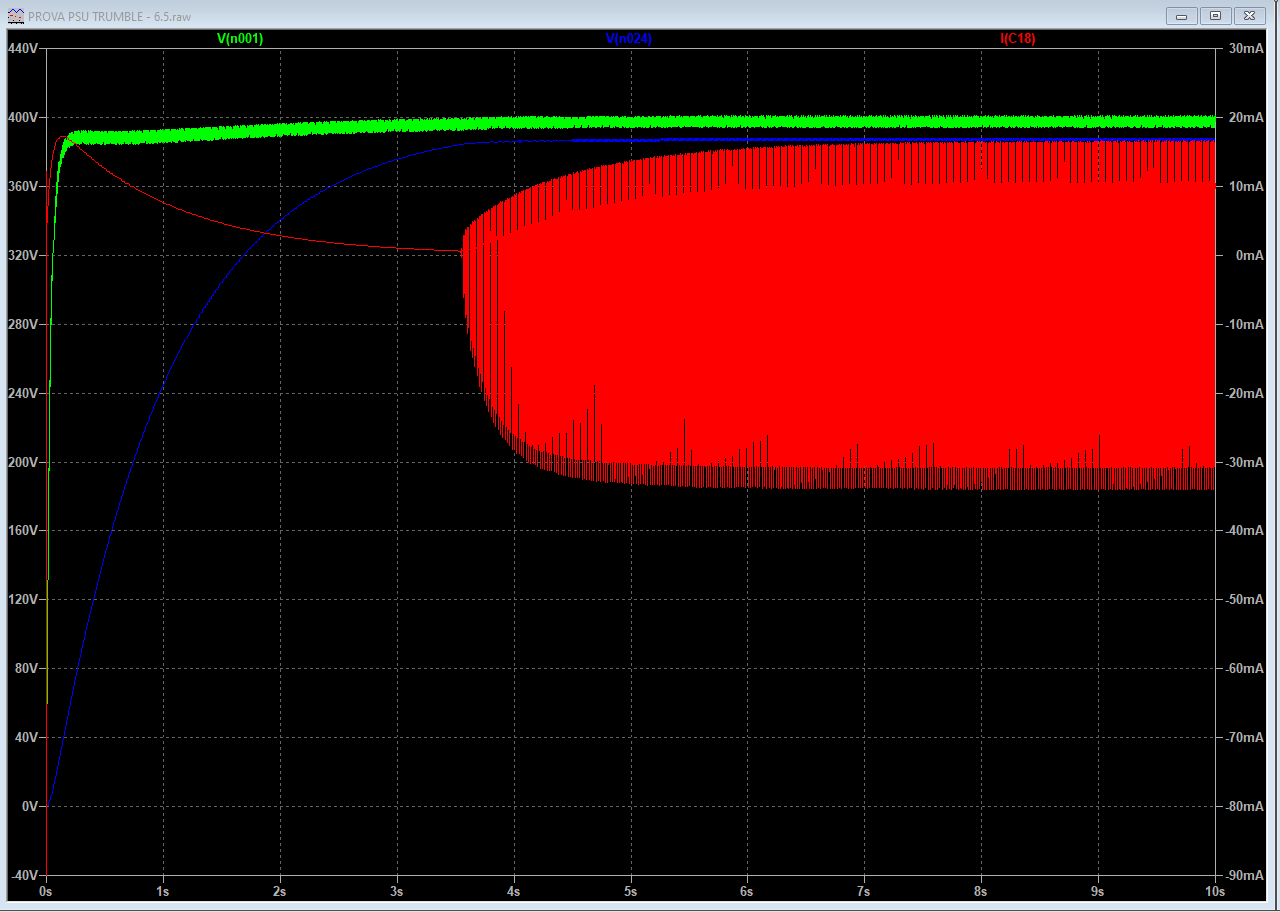Click the 0s label on time axis
Viewport: 1280px width, 912px height.
(x=45, y=890)
